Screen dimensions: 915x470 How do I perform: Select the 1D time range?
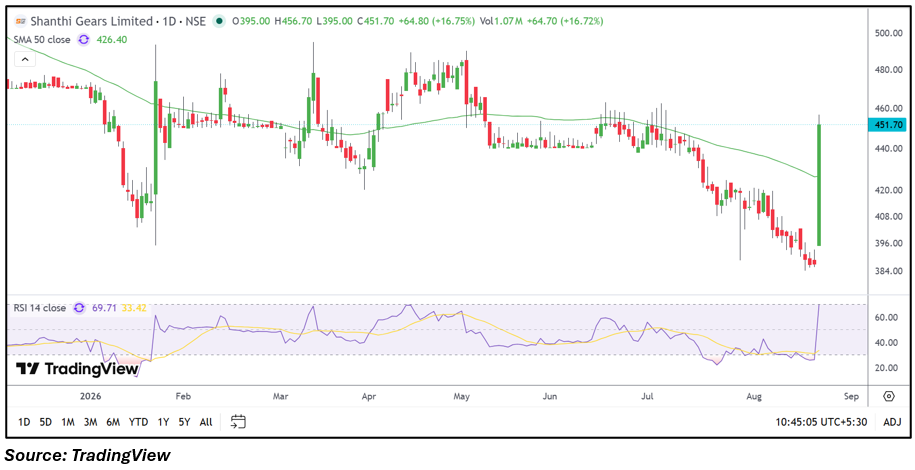[24, 422]
